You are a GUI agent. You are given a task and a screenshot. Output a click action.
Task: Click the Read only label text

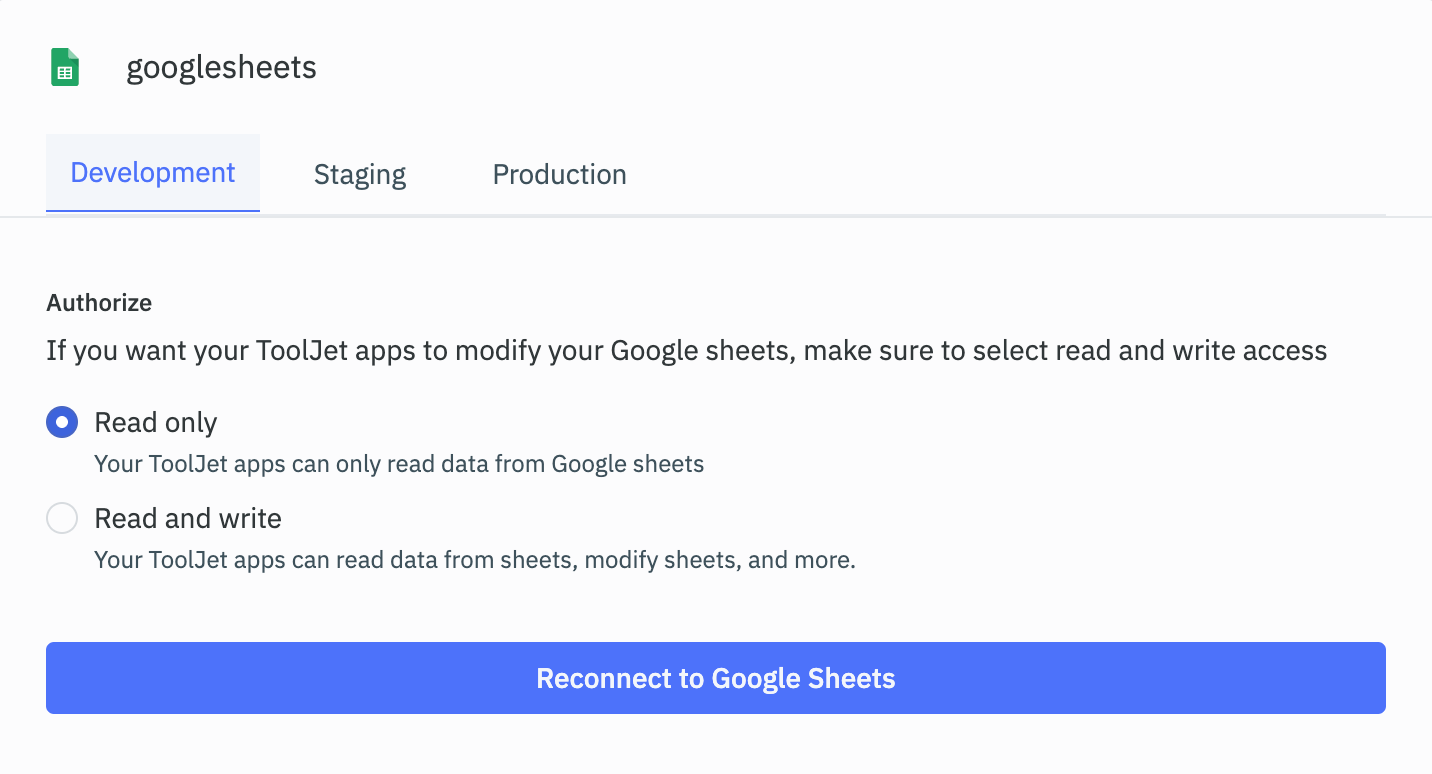155,422
